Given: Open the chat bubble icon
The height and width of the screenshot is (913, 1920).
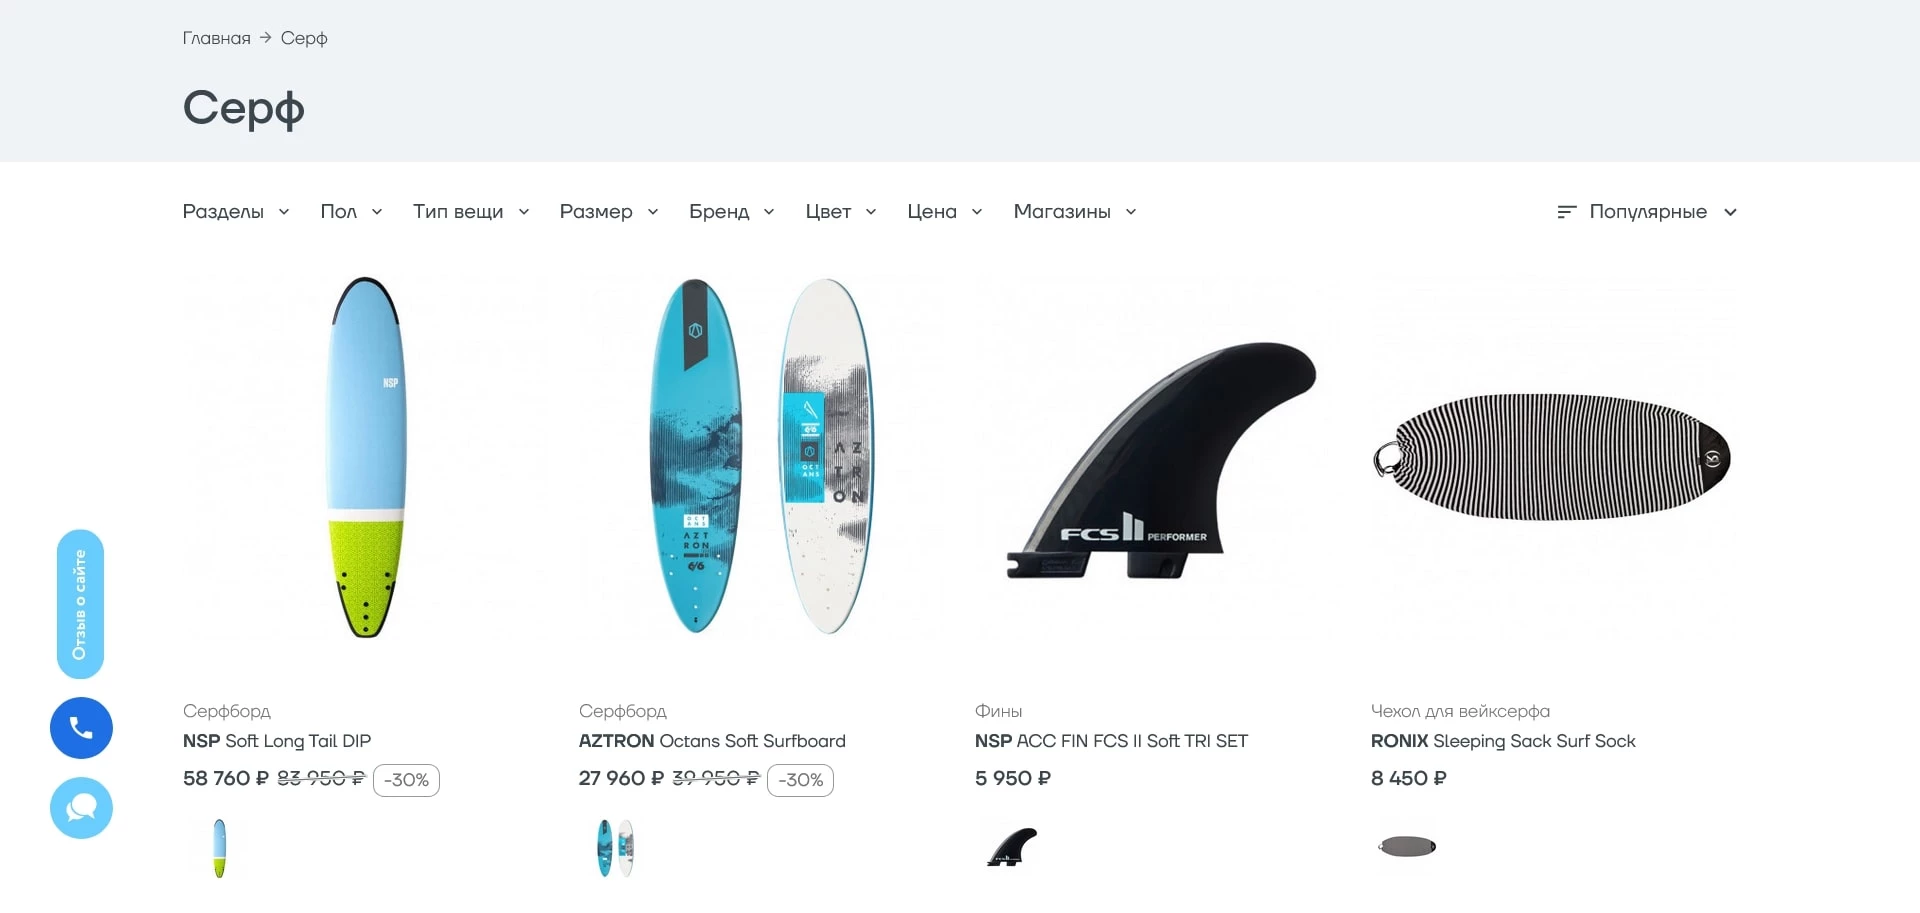Looking at the screenshot, I should point(81,808).
